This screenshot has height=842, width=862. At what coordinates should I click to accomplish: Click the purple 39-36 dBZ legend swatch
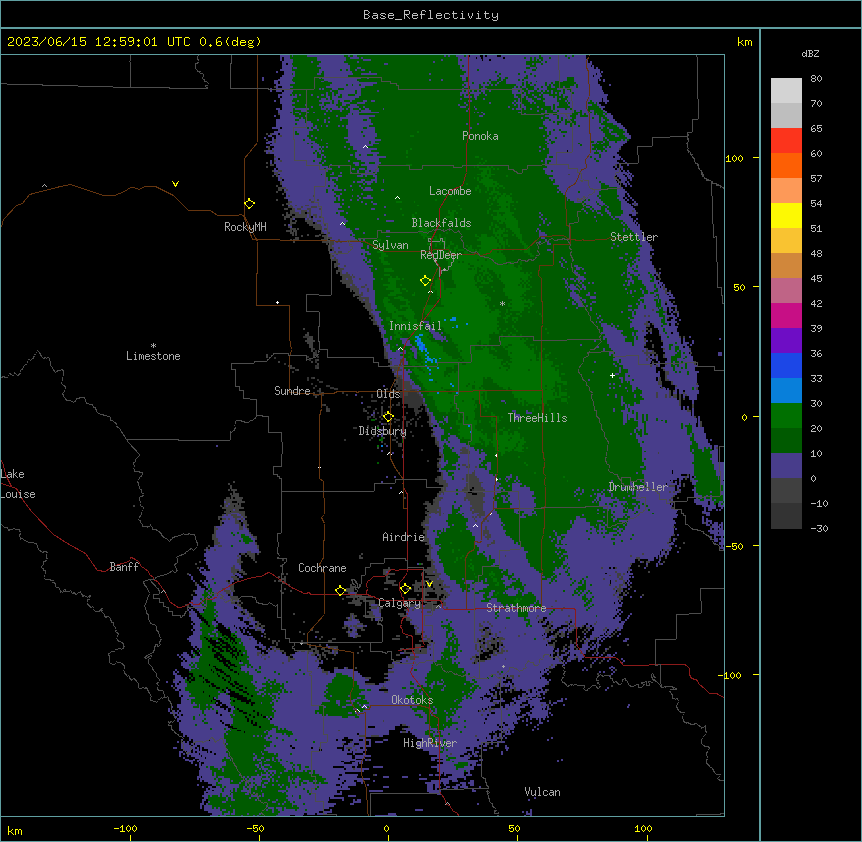786,341
